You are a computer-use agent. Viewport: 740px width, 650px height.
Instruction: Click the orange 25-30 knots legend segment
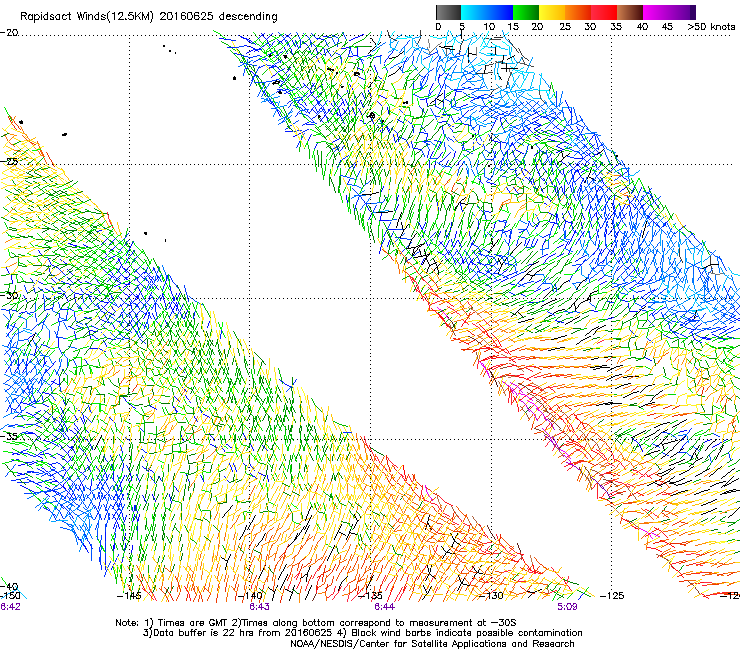click(578, 12)
